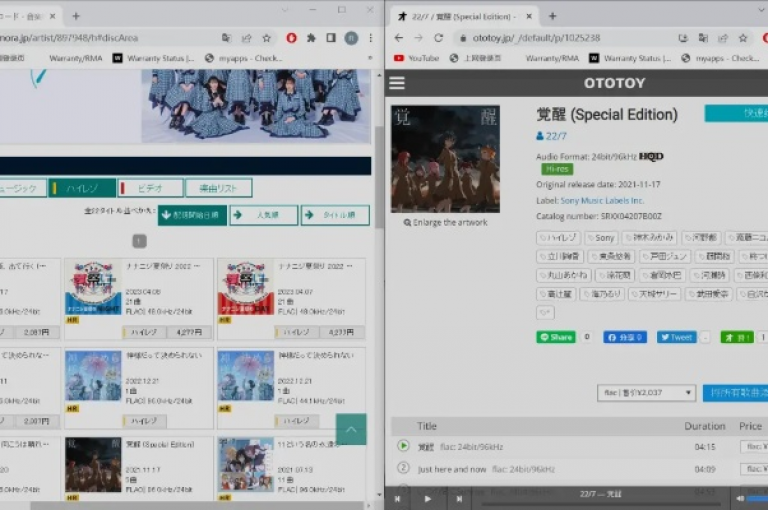Mute player volume speaker icon
768x510 pixels.
740,499
